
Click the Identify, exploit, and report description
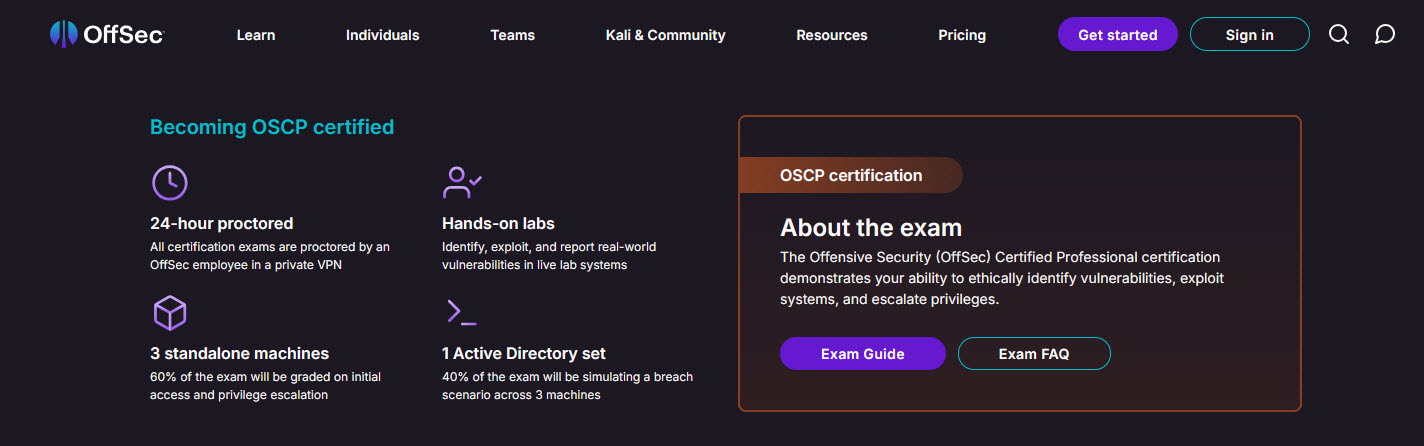click(x=549, y=255)
